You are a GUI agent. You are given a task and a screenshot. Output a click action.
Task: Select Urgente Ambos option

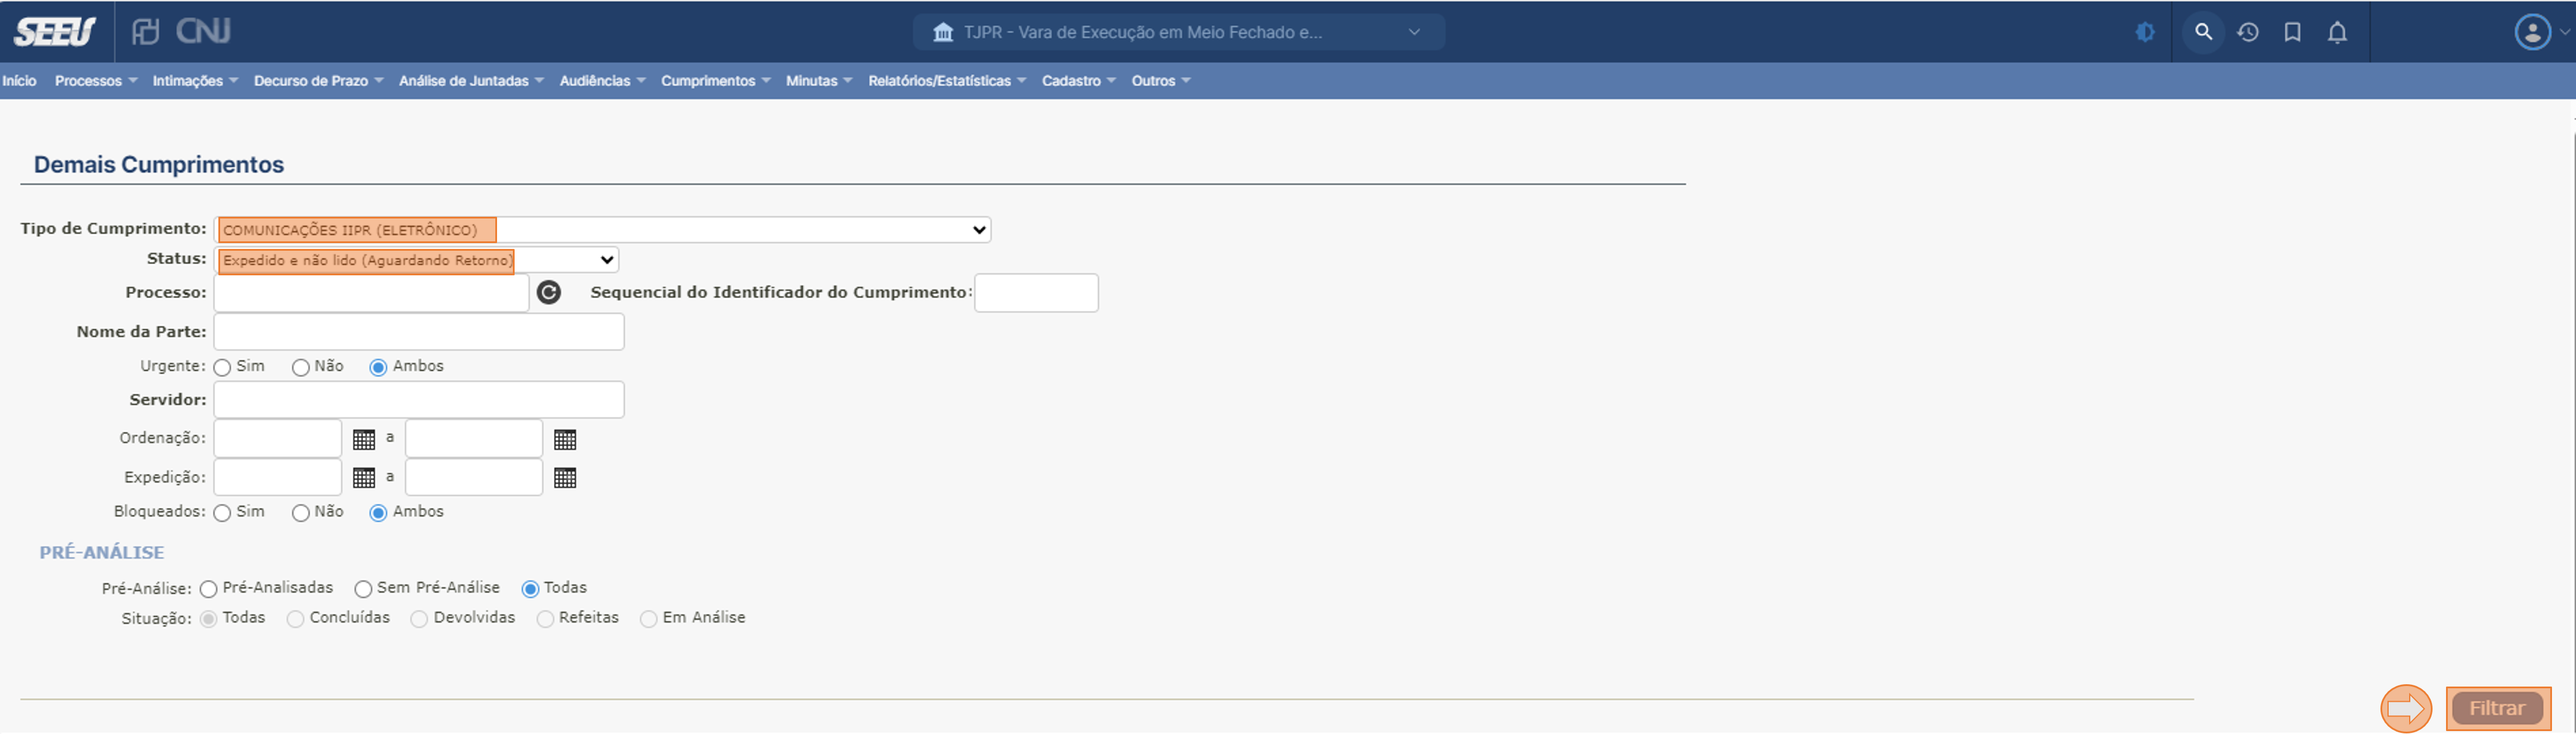click(x=378, y=368)
